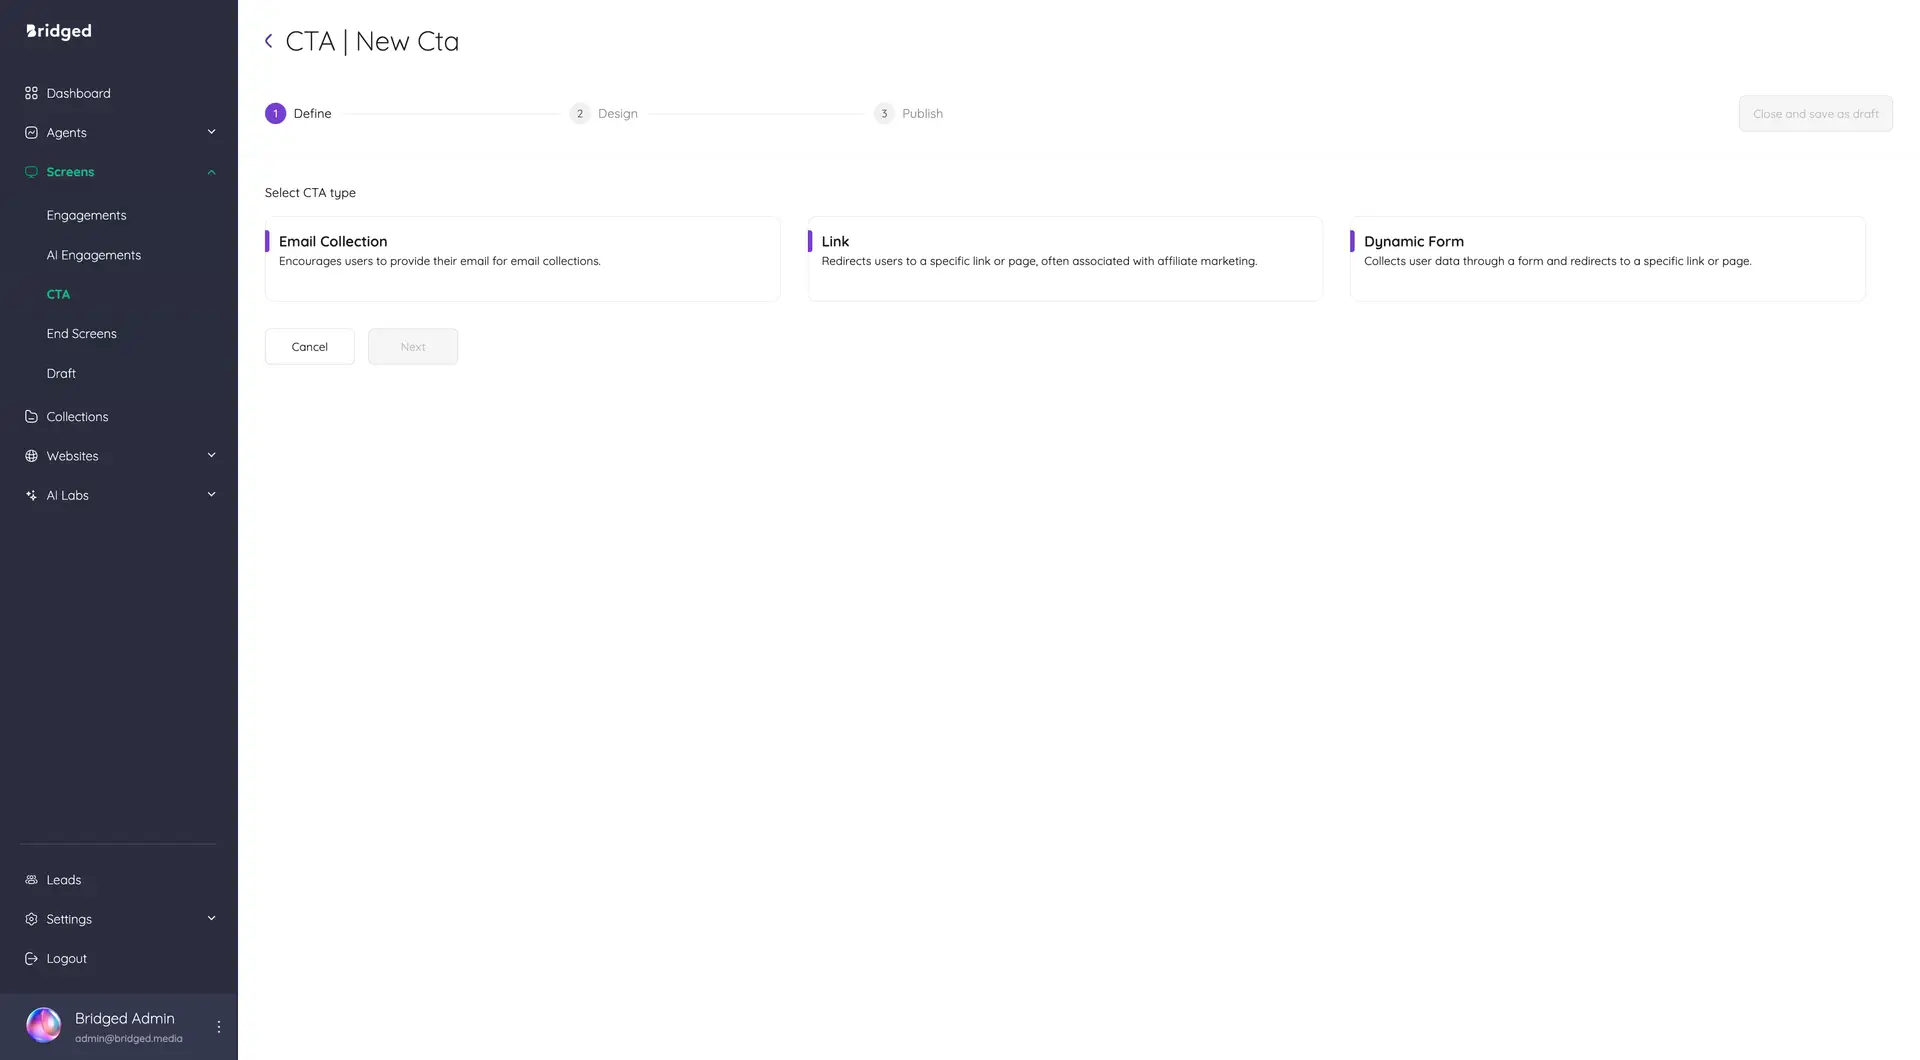The image size is (1920, 1060).
Task: Click the Agents icon in sidebar
Action: [31, 133]
